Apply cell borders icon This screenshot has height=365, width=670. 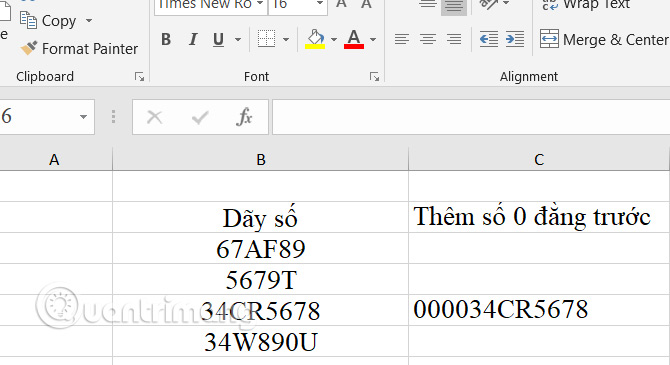click(x=266, y=39)
